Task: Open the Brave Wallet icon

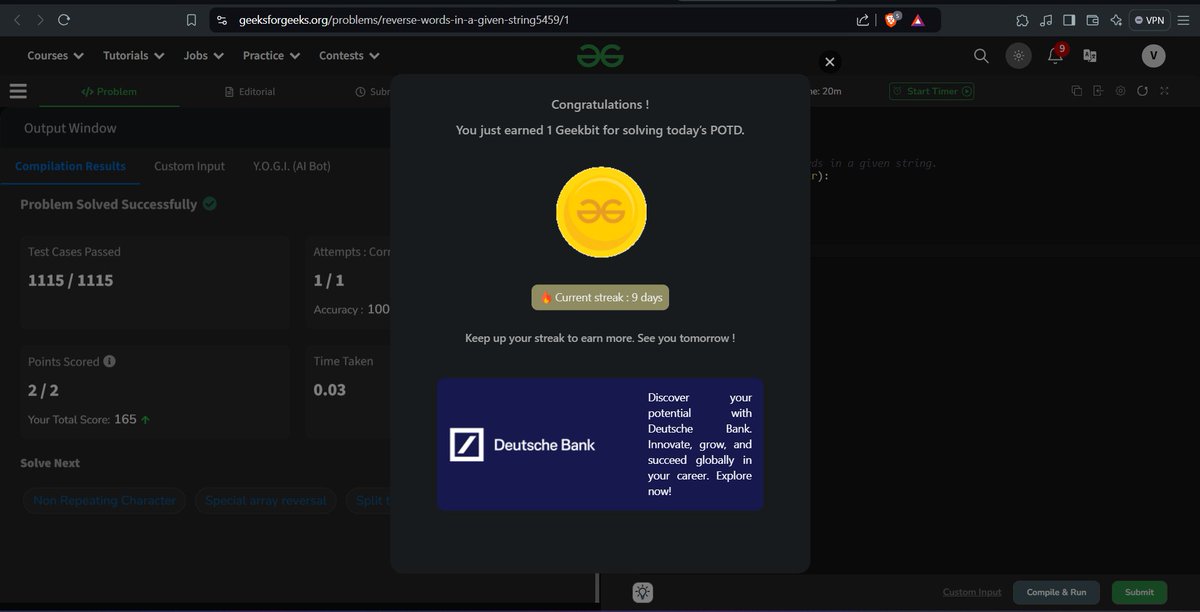Action: [1092, 19]
